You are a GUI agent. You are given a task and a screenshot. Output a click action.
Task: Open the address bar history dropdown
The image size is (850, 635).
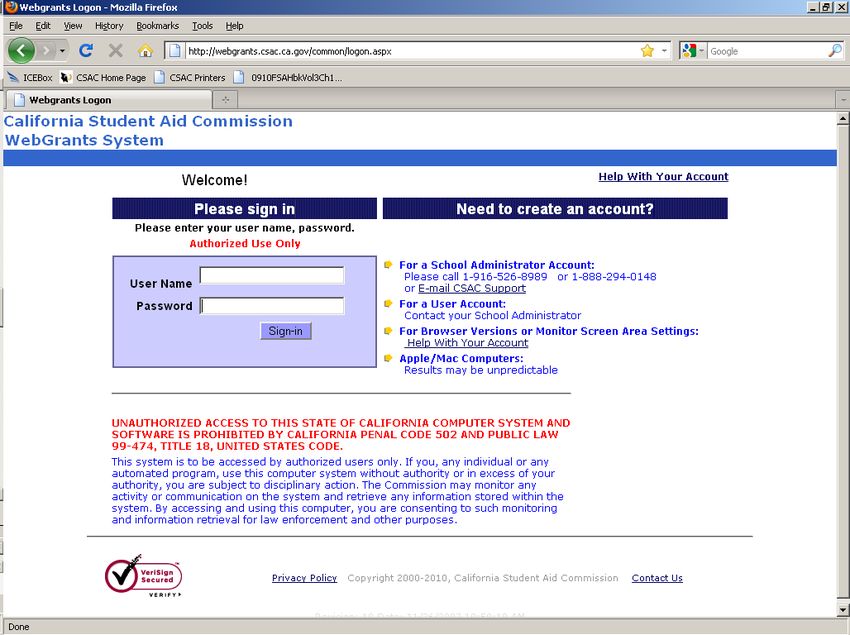664,51
